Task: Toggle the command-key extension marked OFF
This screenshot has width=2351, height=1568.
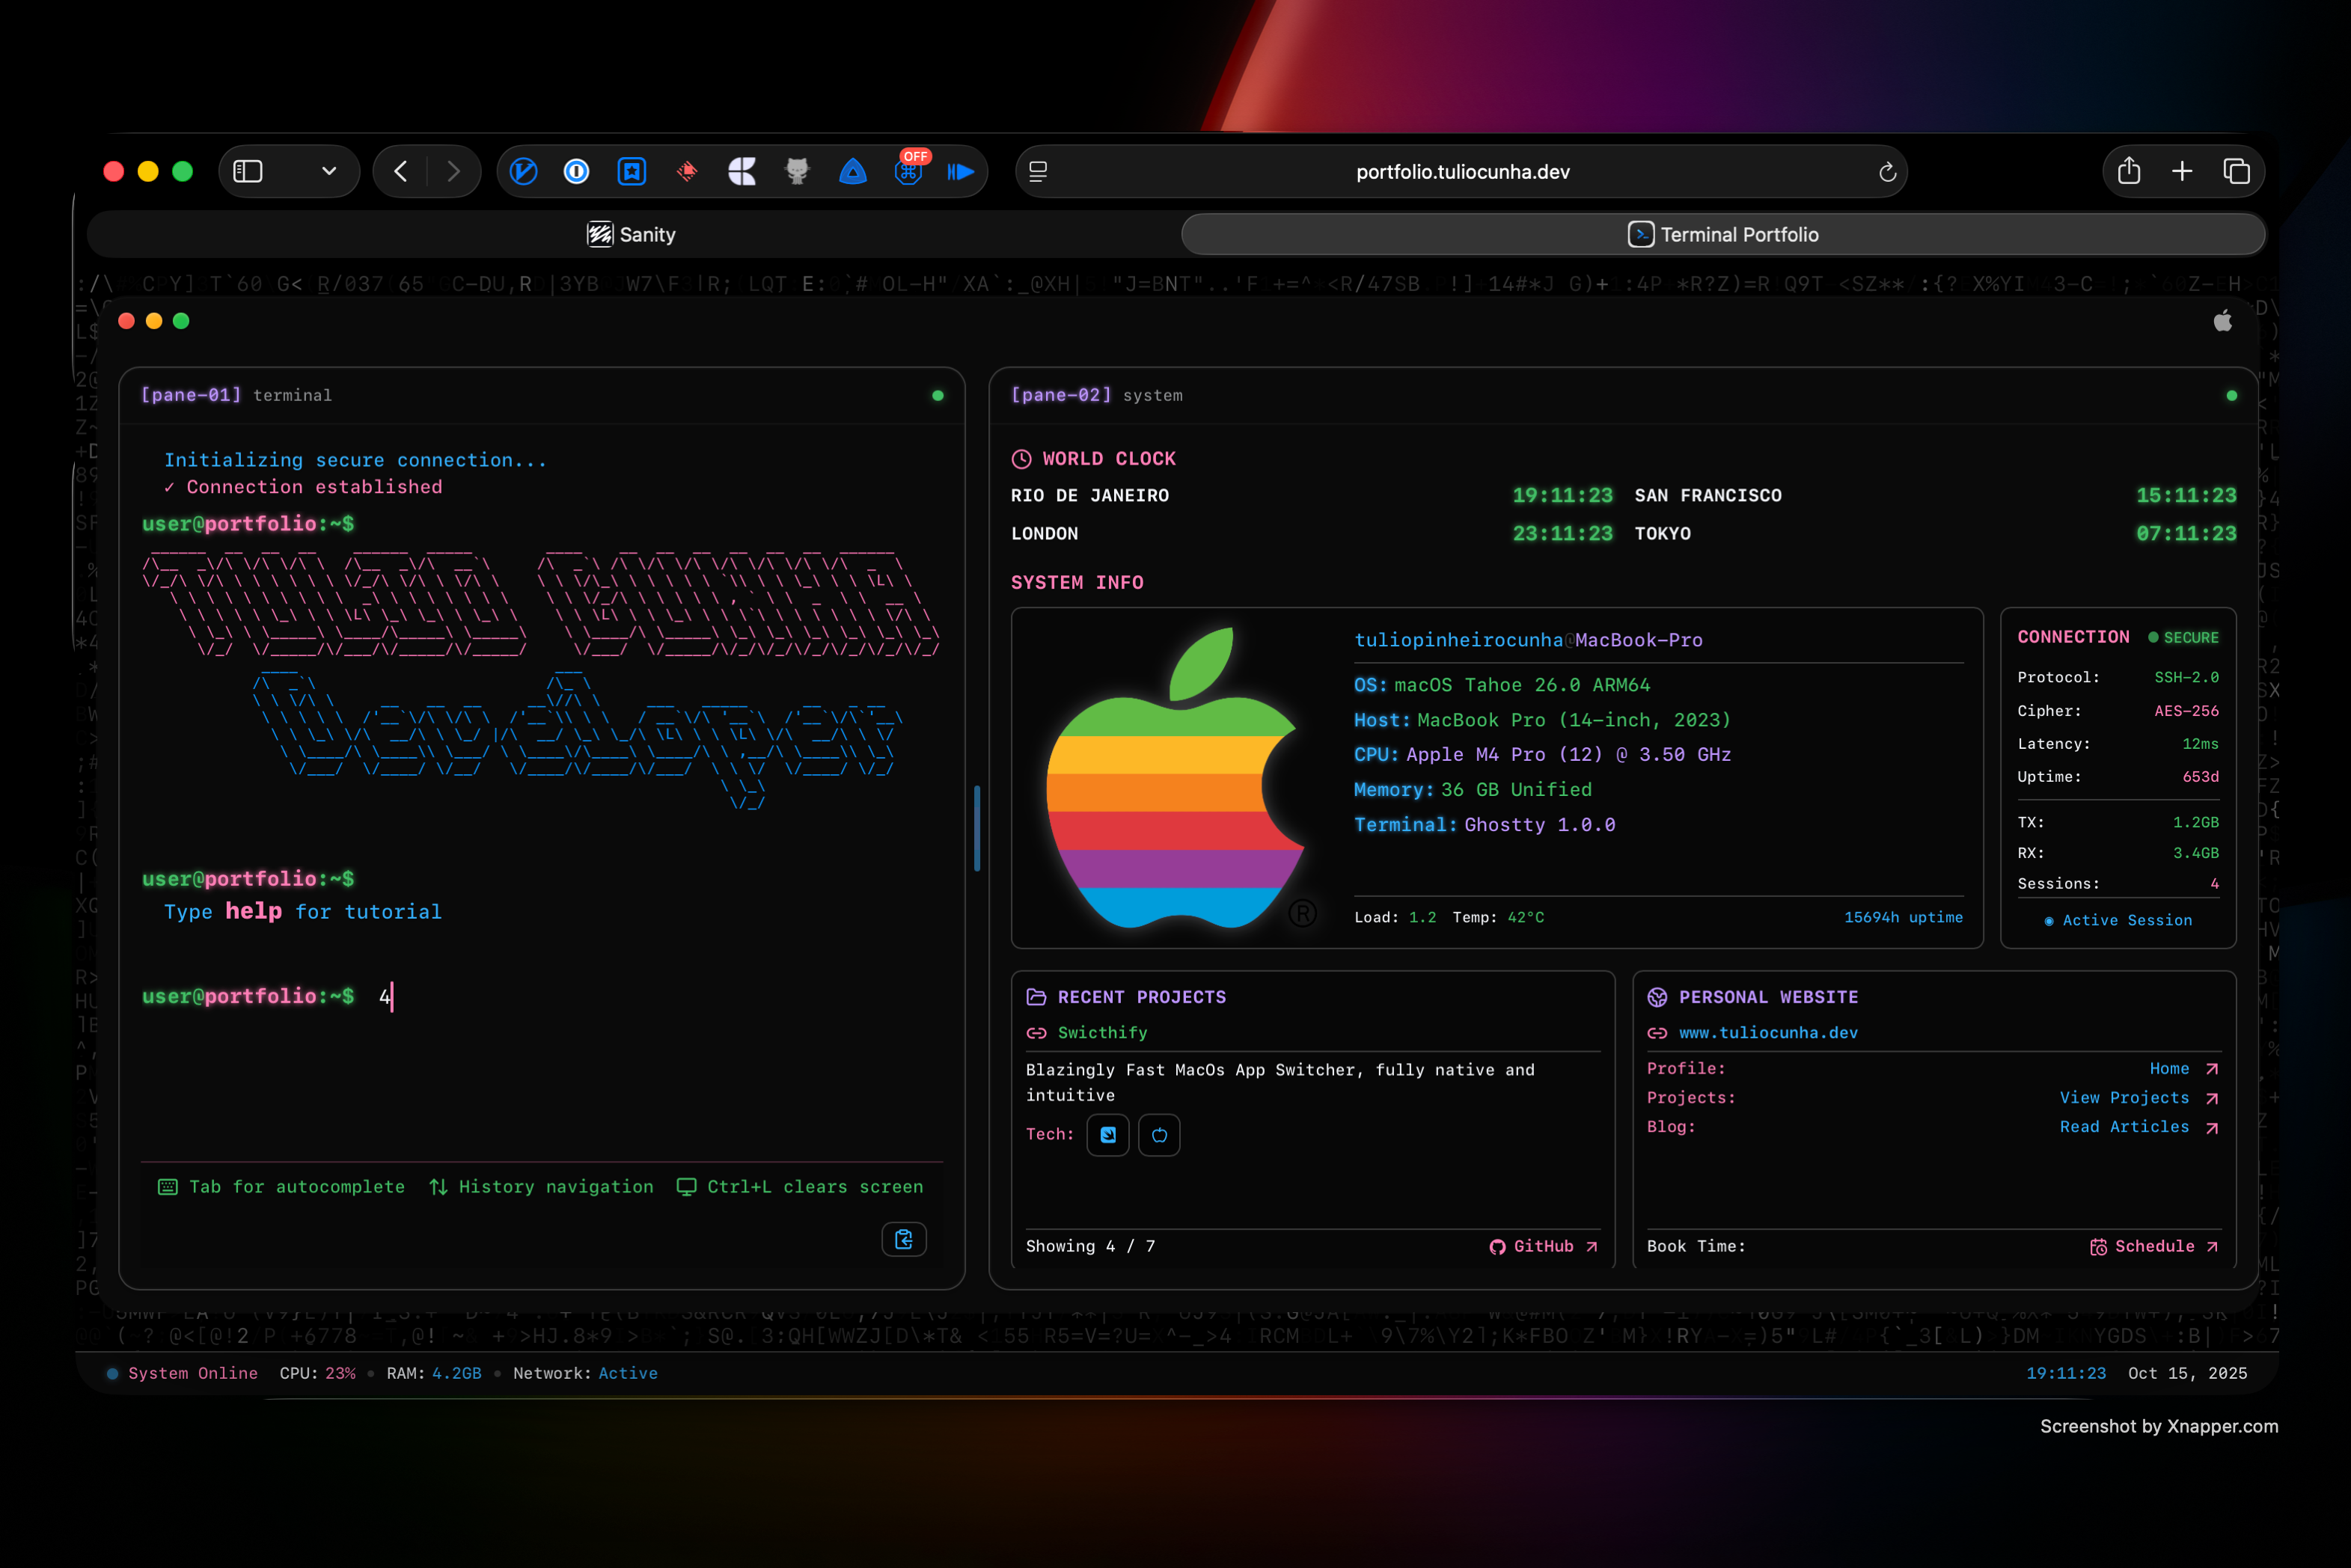Action: (x=908, y=170)
